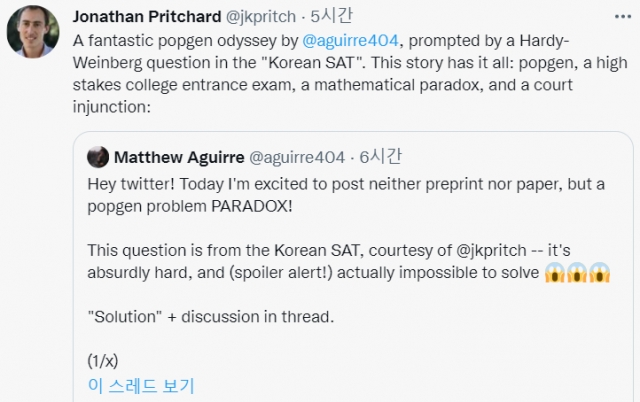This screenshot has height=402, width=640.
Task: Click the middle screaming face emoji
Action: tap(577, 273)
